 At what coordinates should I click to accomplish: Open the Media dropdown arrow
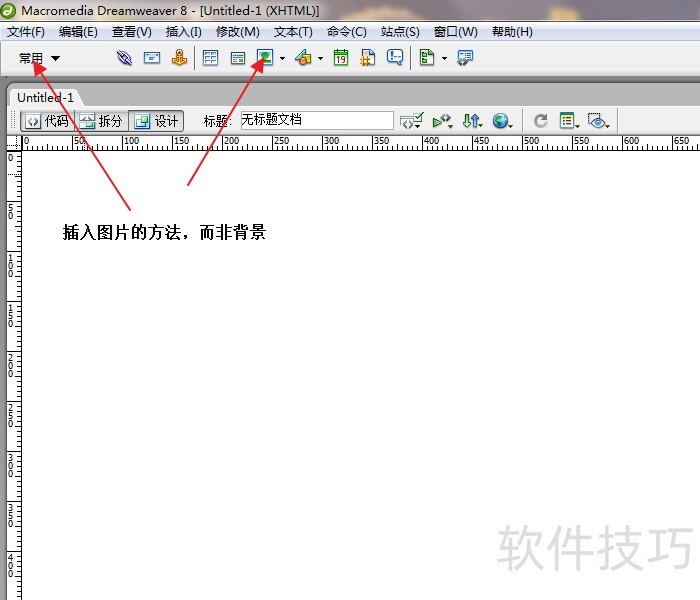[321, 58]
